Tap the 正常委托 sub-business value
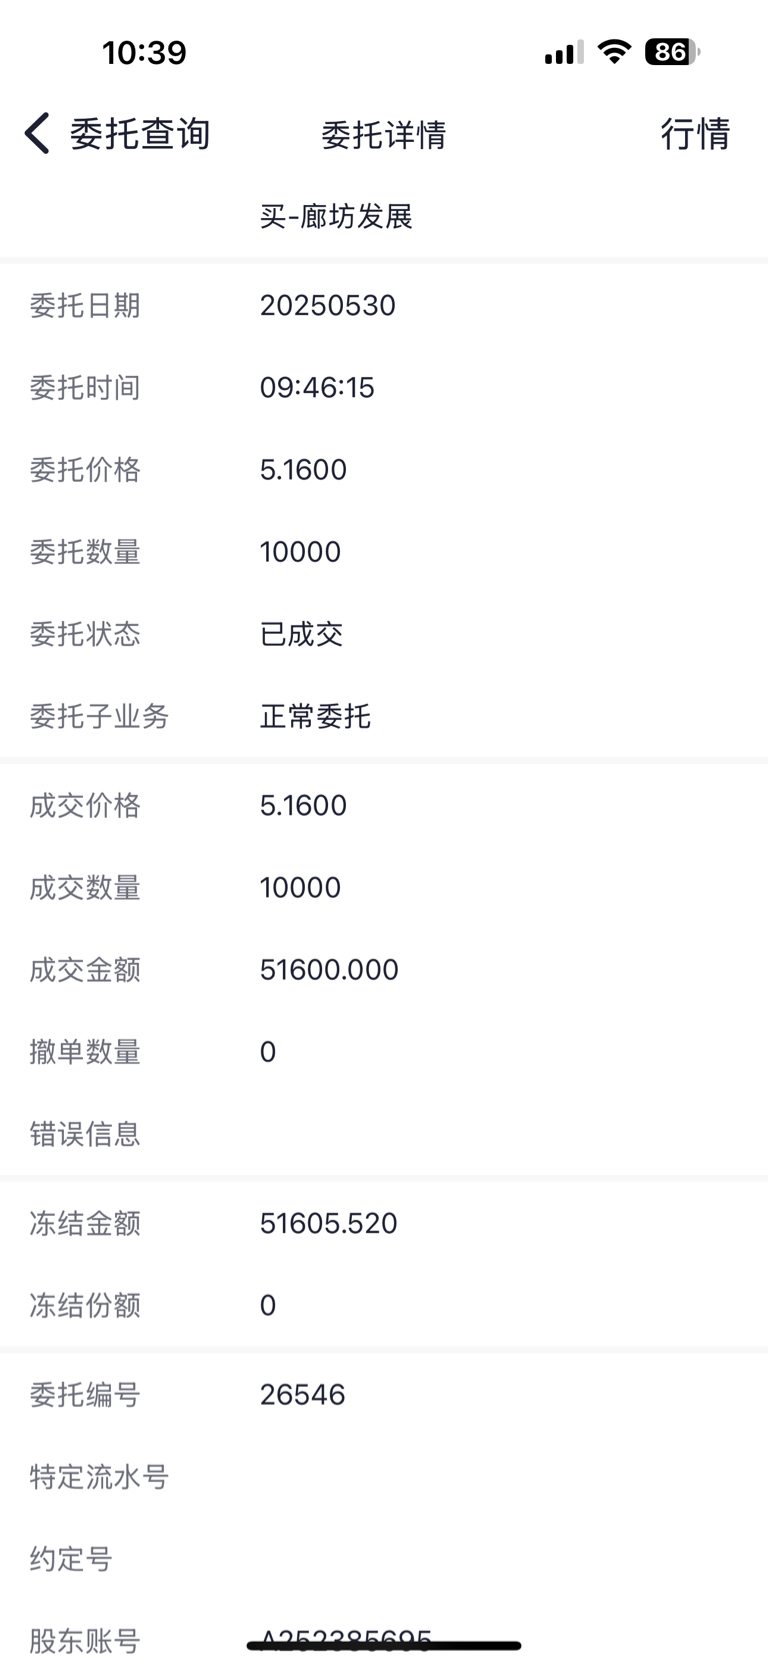Screen dimensions: 768x1665 pyautogui.click(x=315, y=716)
